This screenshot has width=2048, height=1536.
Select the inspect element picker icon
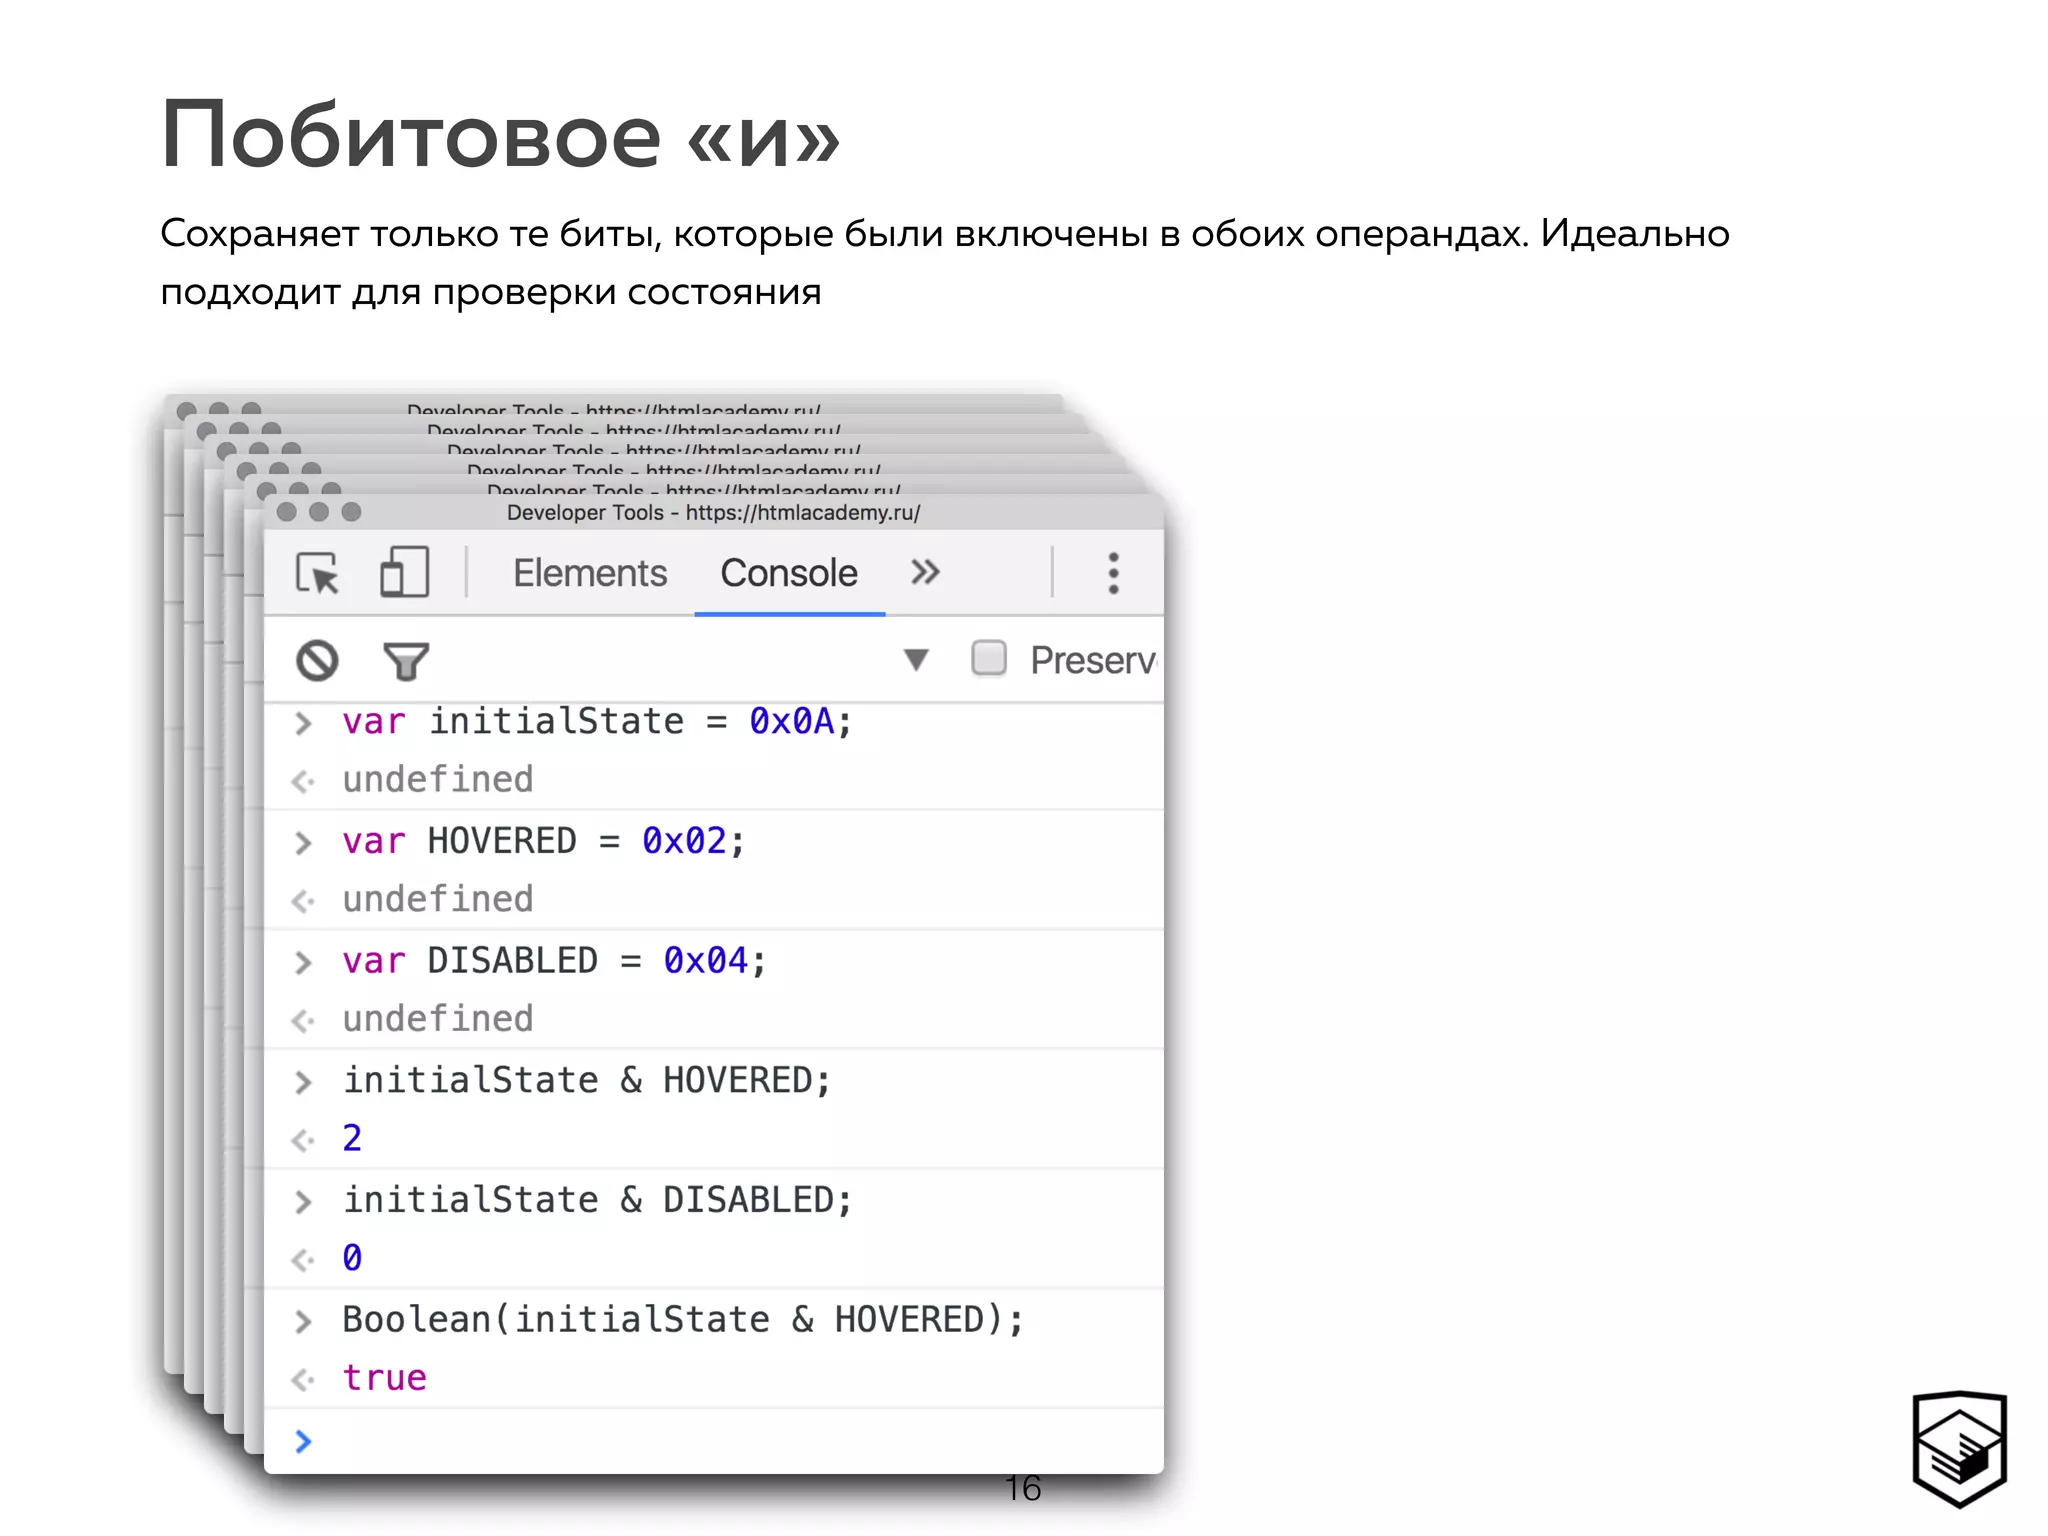[318, 574]
